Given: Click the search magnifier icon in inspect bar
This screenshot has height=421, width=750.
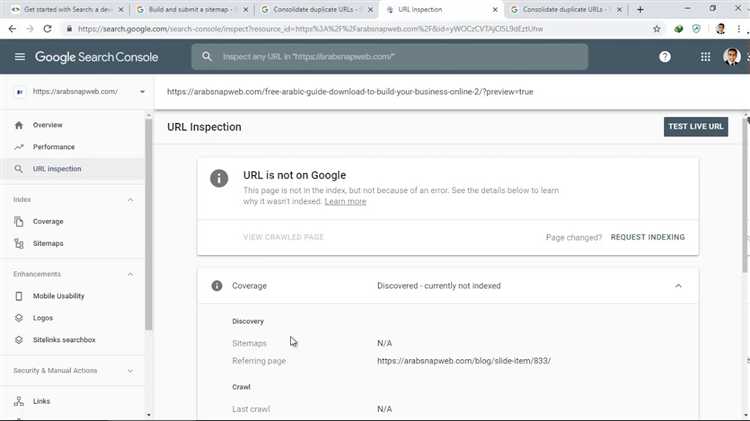Looking at the screenshot, I should 207,56.
